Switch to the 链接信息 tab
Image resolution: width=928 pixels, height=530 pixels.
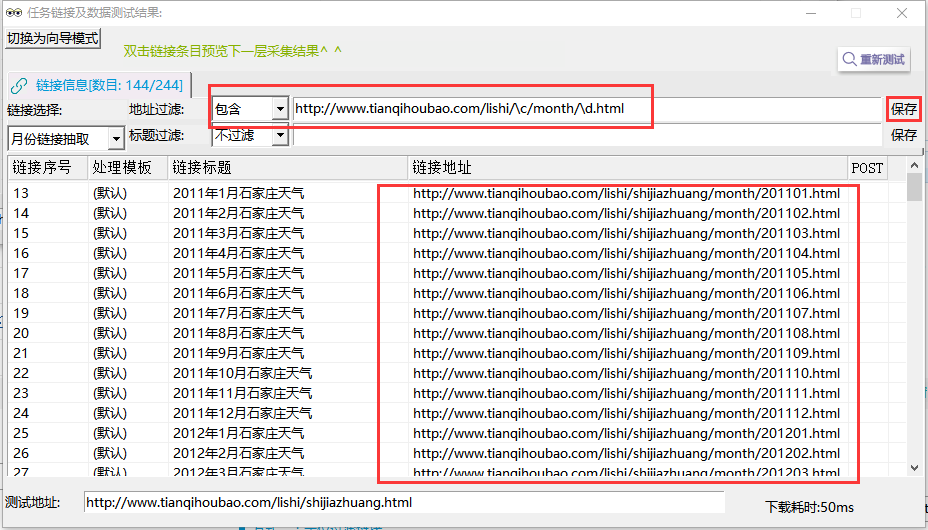tap(99, 85)
